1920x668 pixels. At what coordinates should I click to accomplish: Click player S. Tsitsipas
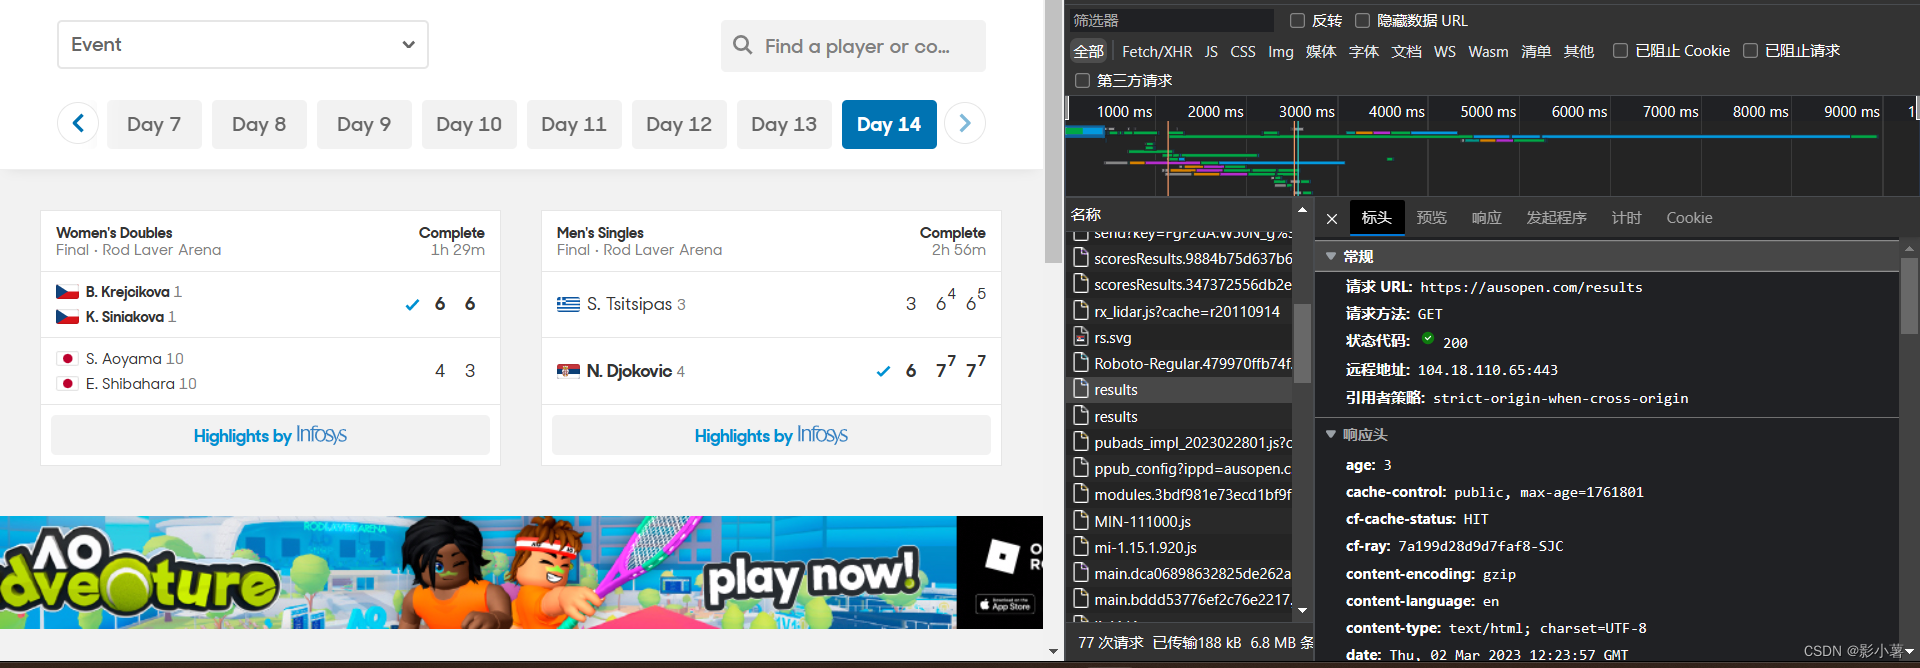coord(629,304)
